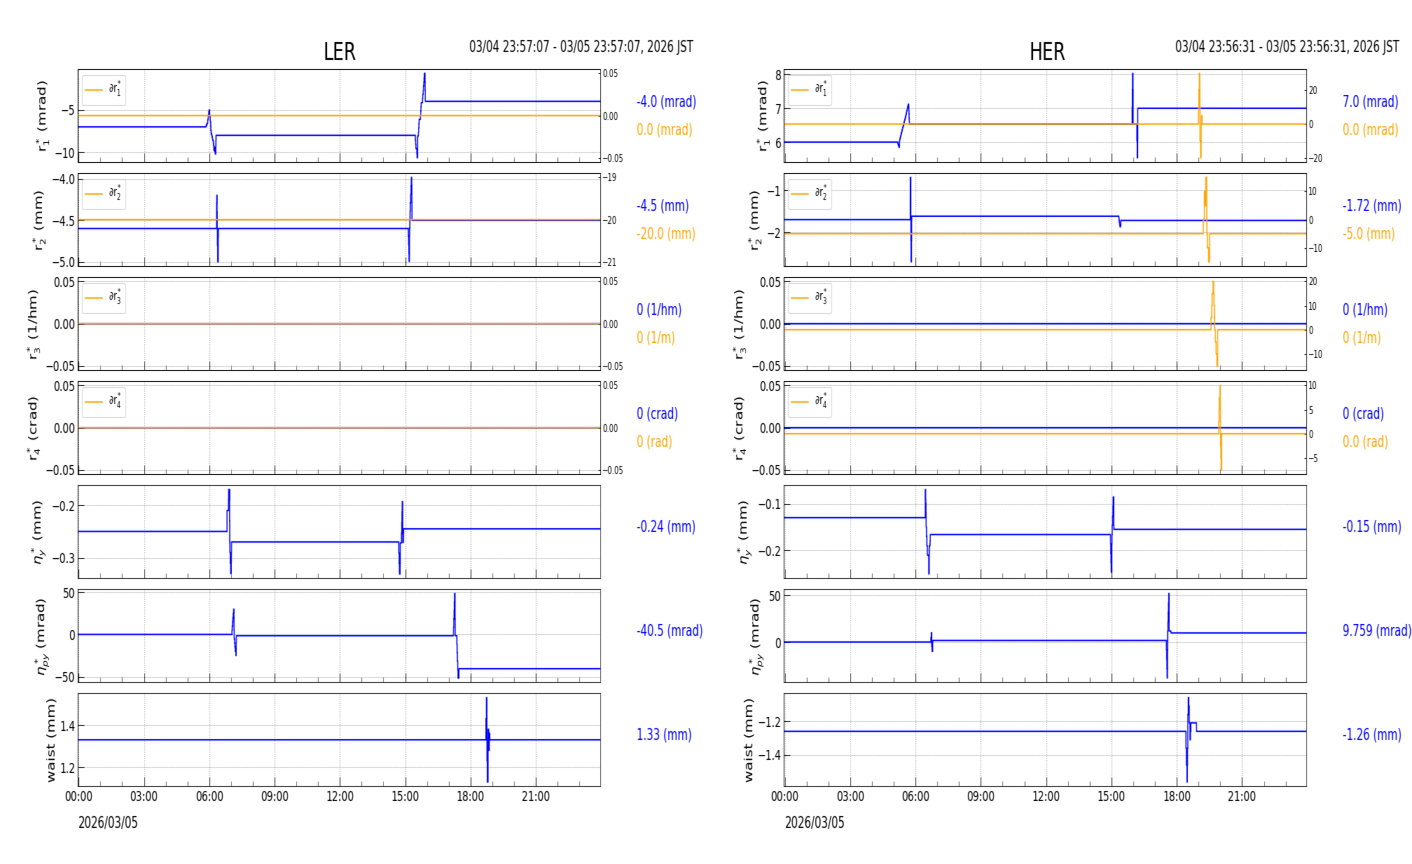Click the LER value 0 (1/m)
This screenshot has height=864, width=1412.
coord(656,338)
